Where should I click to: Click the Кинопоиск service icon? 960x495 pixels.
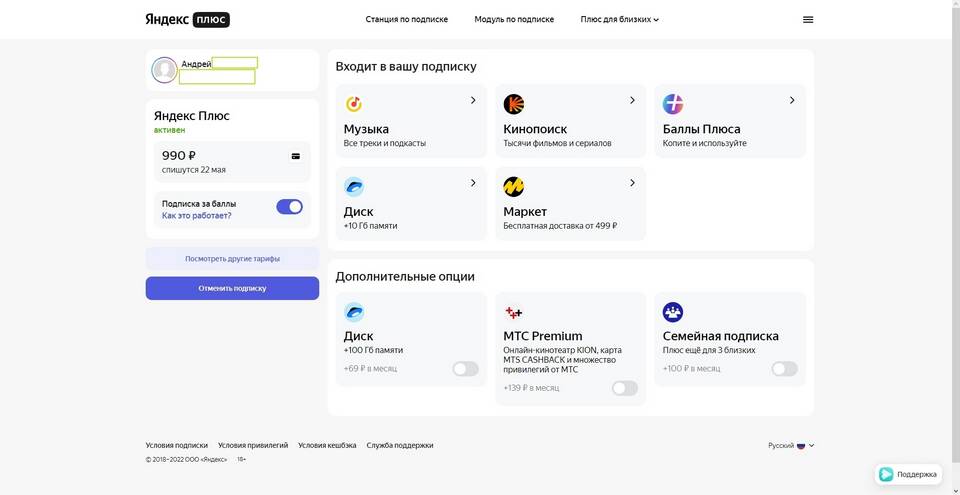click(x=514, y=104)
